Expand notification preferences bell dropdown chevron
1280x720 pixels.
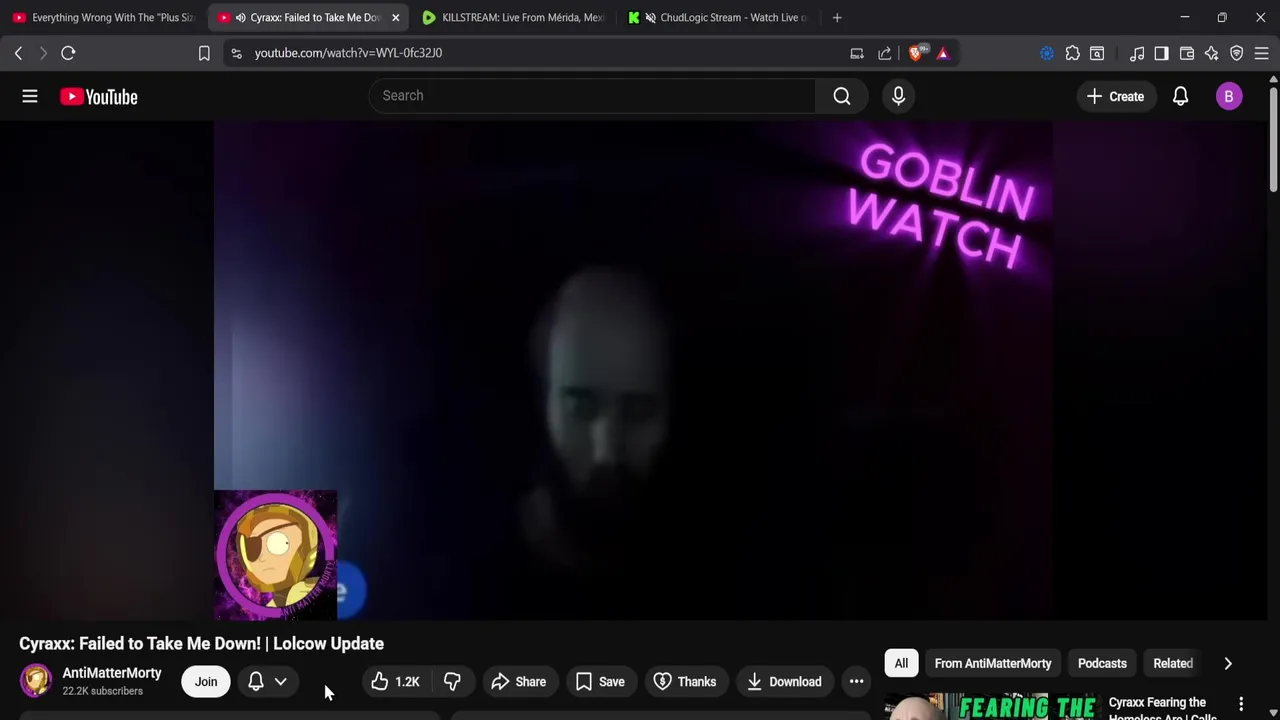(281, 682)
